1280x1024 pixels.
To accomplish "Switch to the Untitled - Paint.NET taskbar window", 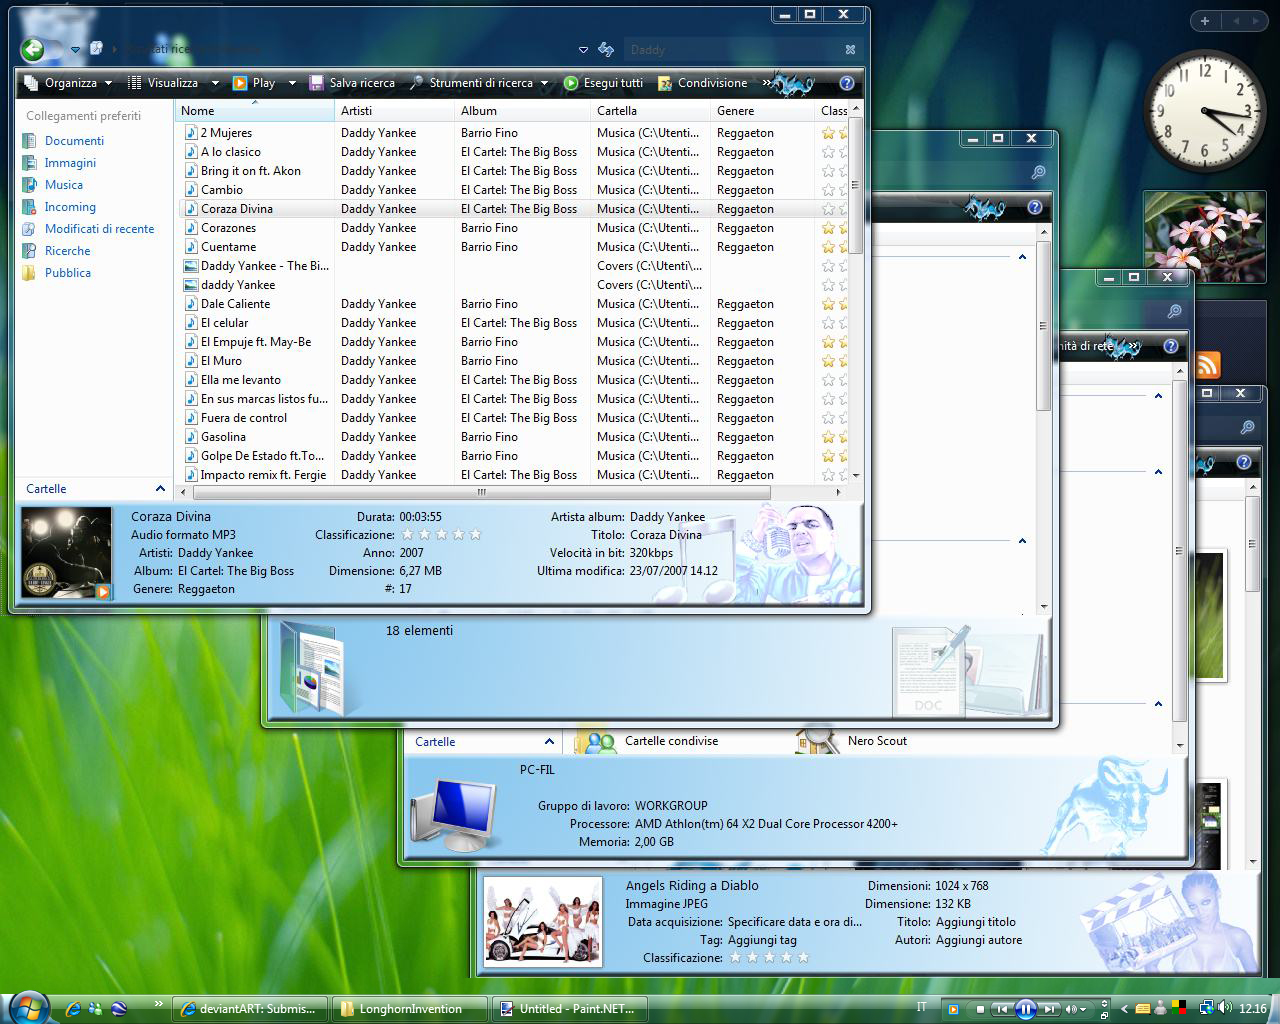I will click(570, 1009).
